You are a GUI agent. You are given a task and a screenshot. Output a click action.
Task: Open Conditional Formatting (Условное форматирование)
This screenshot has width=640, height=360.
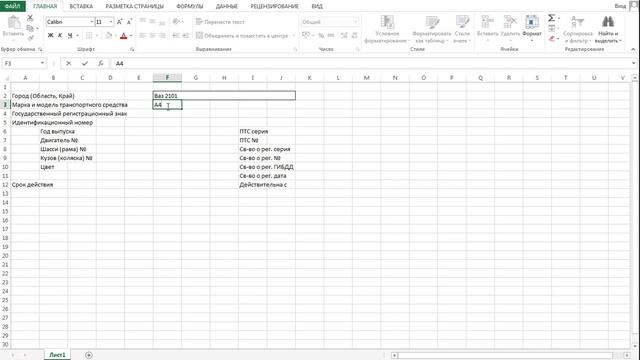(387, 29)
